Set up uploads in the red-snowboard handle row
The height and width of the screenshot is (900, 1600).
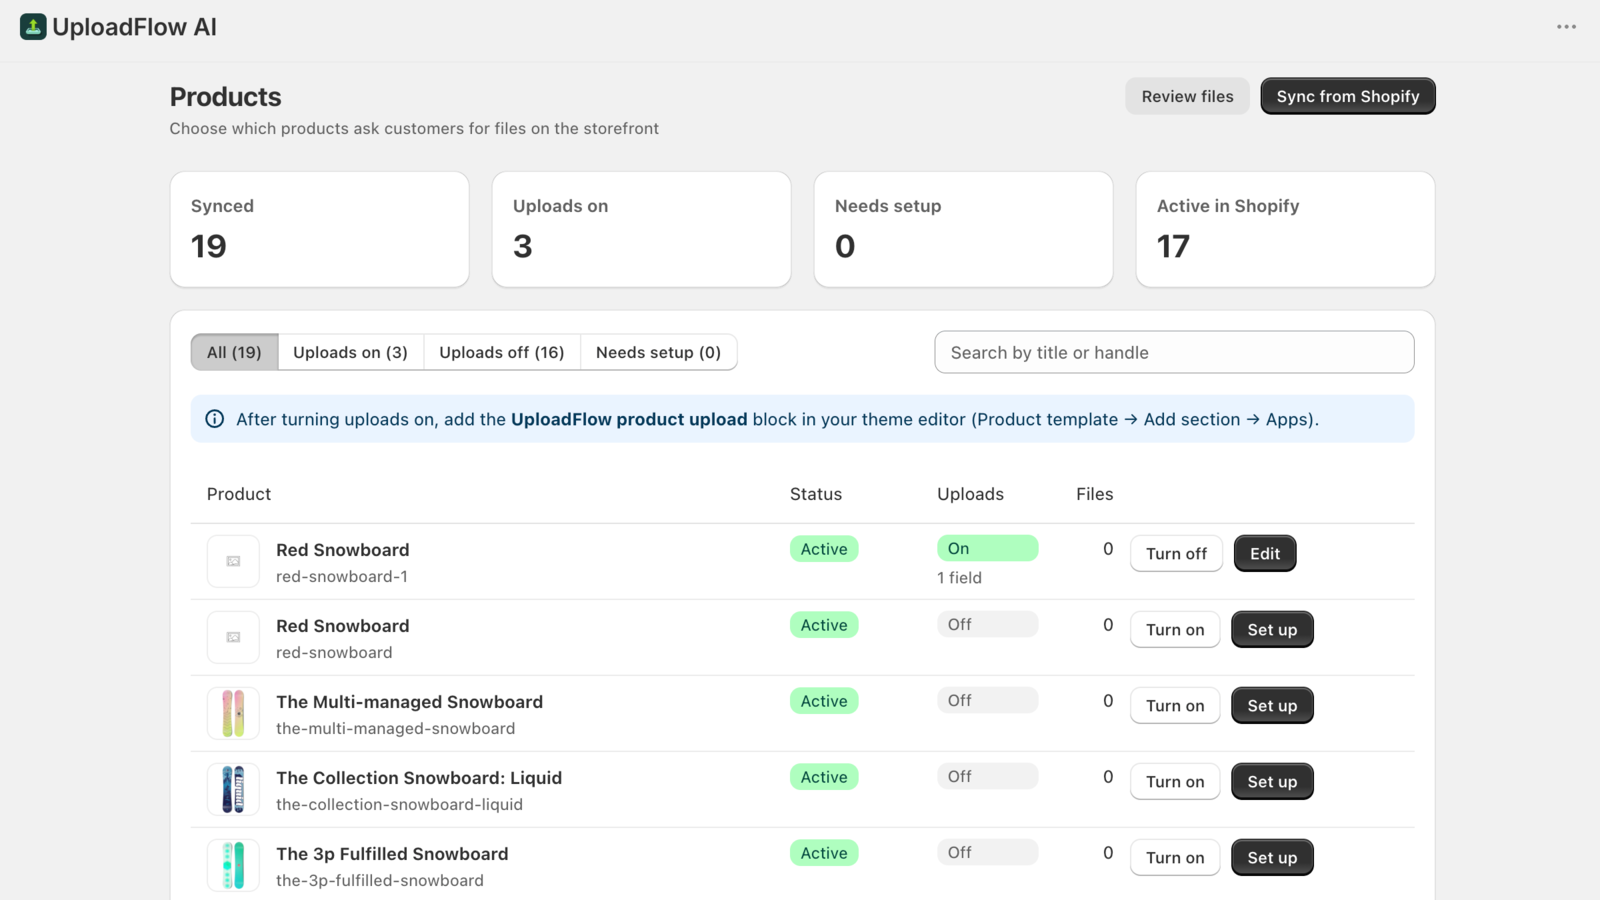tap(1272, 629)
